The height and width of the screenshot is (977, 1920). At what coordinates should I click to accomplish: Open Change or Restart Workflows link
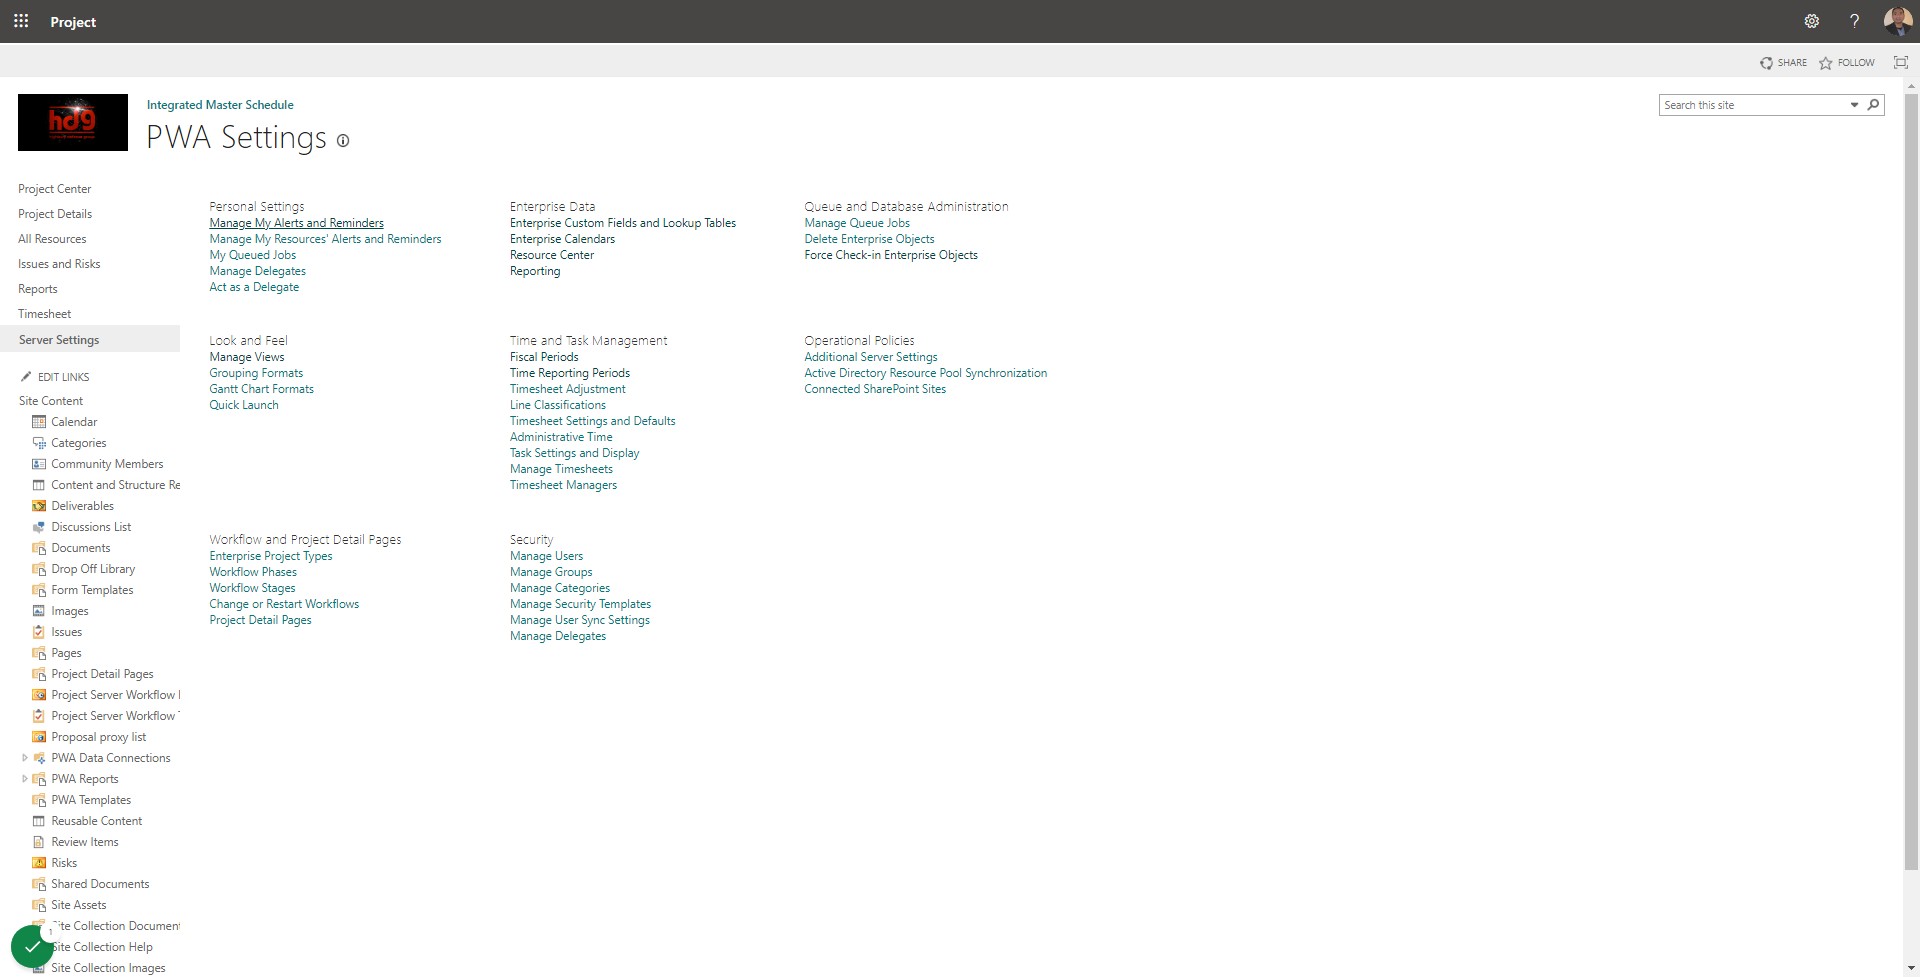284,604
